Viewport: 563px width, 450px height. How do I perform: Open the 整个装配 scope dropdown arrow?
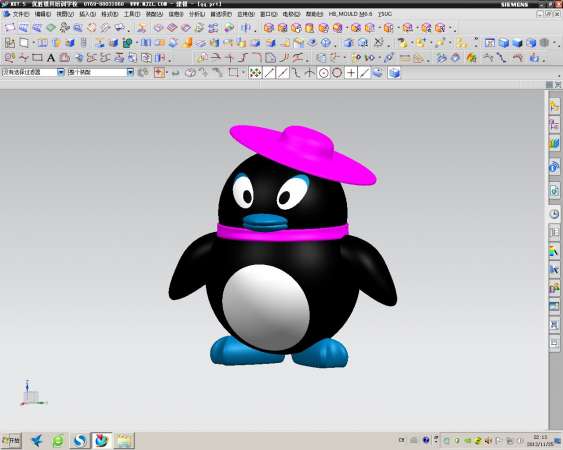[130, 73]
